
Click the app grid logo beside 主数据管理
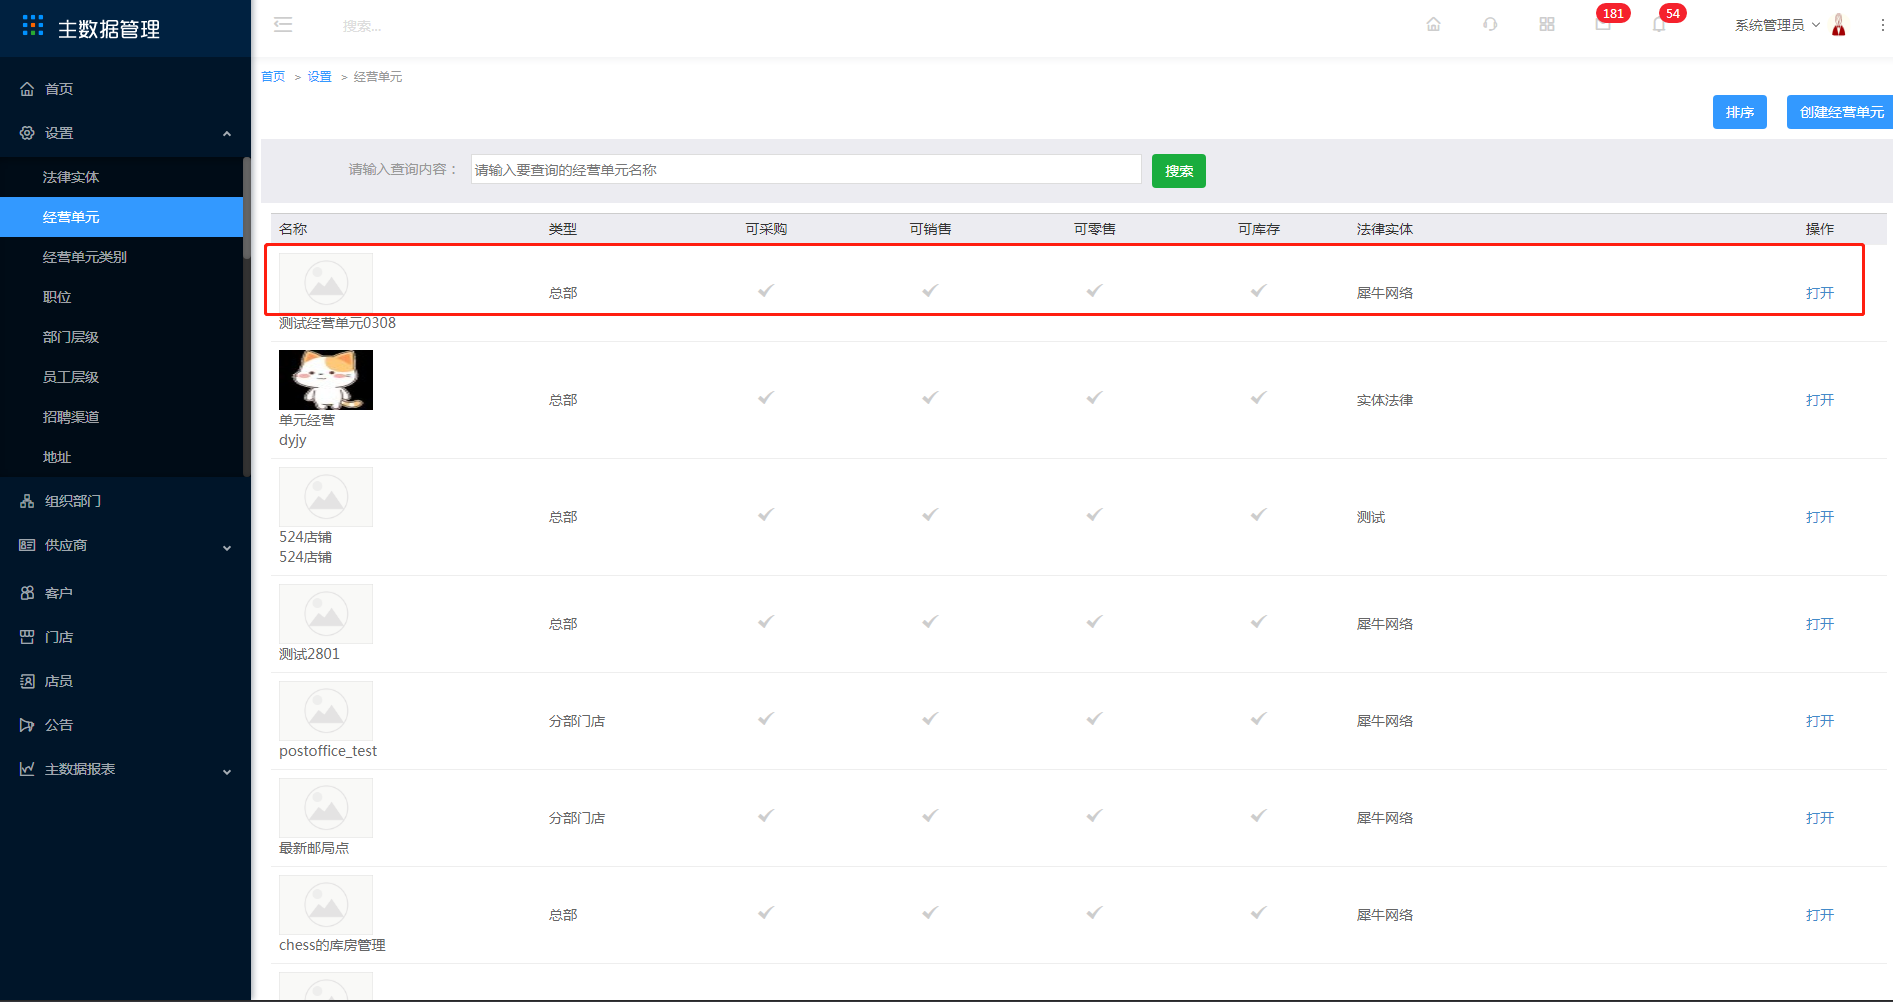pyautogui.click(x=33, y=26)
